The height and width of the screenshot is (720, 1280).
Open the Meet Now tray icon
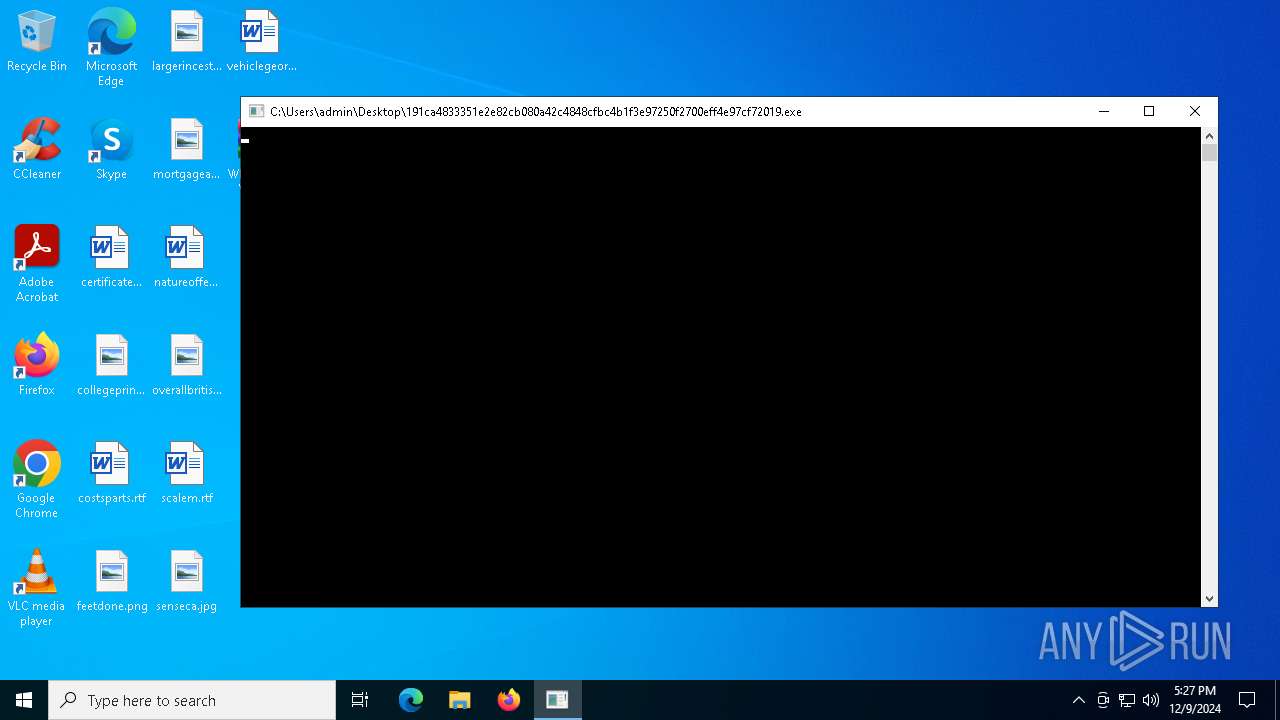click(1103, 700)
